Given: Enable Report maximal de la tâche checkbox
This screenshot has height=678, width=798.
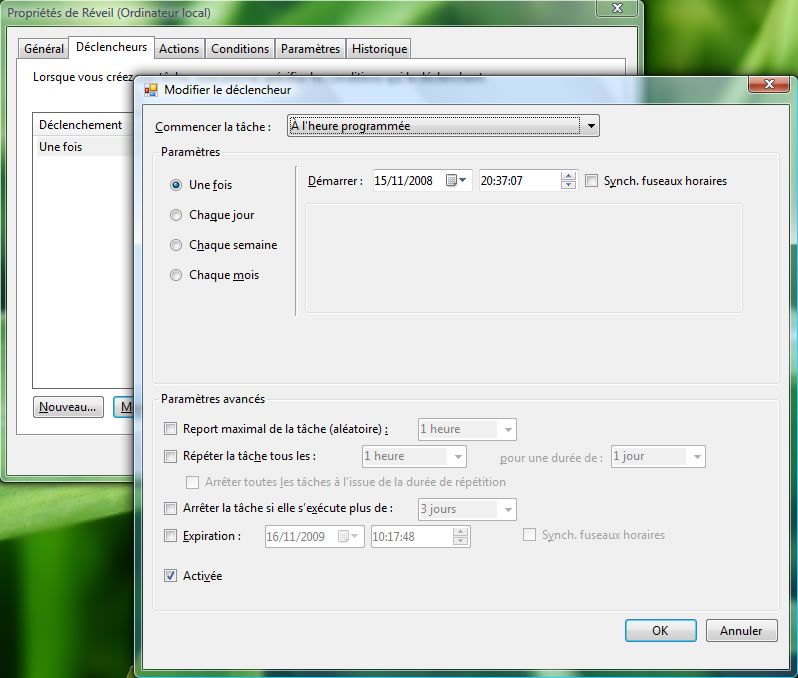Looking at the screenshot, I should [x=170, y=429].
